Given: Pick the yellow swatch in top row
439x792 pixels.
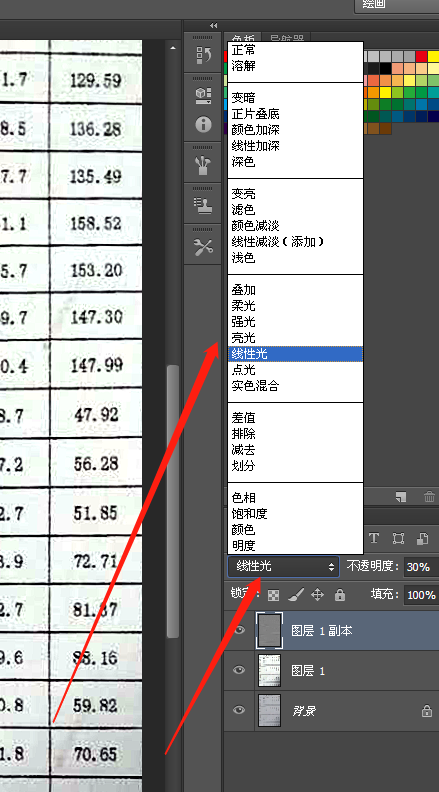Looking at the screenshot, I should (x=433, y=56).
